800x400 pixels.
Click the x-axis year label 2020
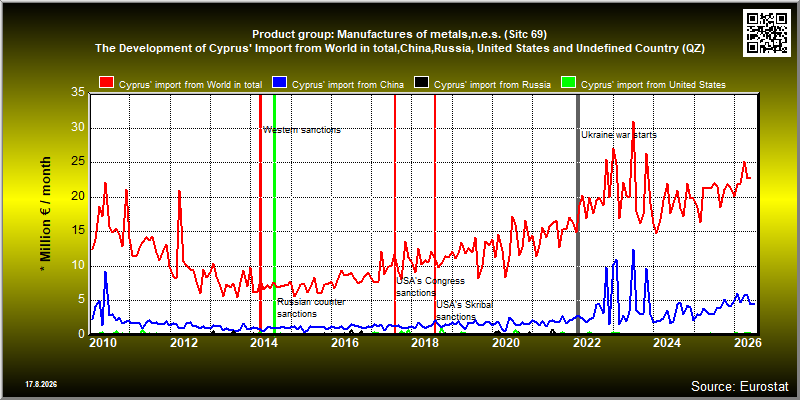[506, 343]
